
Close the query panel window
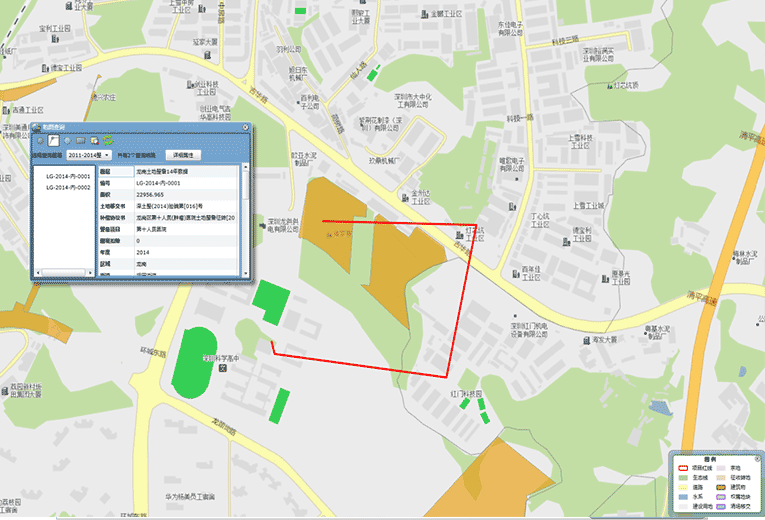coord(244,127)
